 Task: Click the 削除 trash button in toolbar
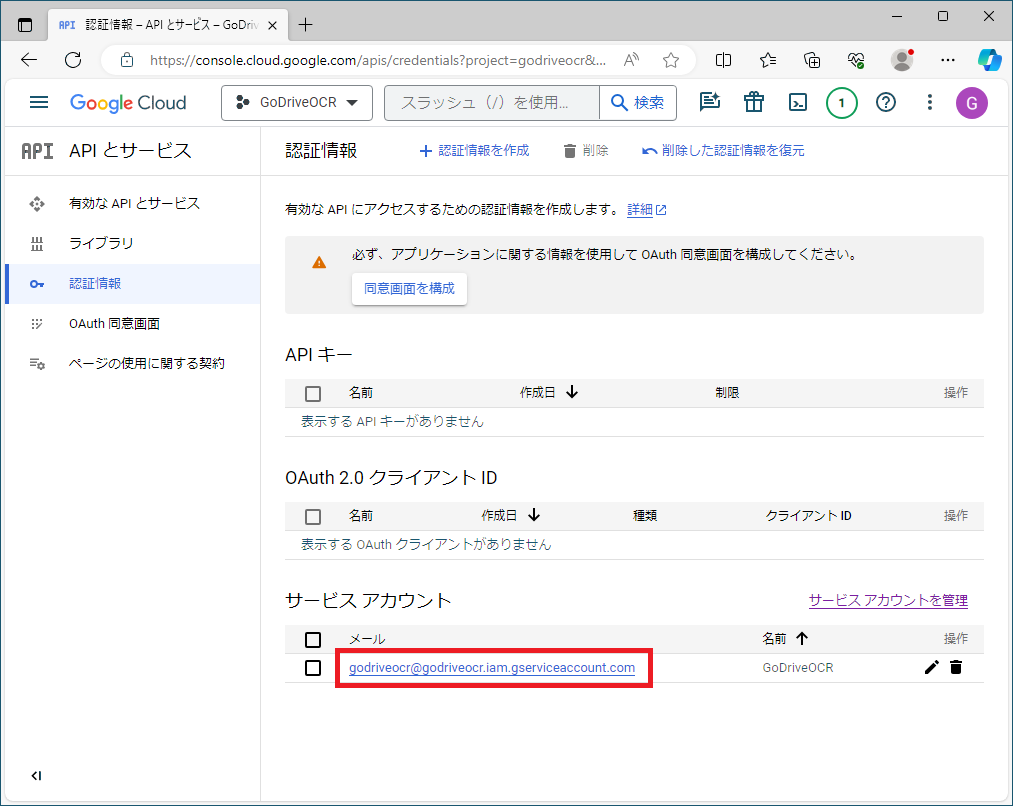[x=586, y=150]
